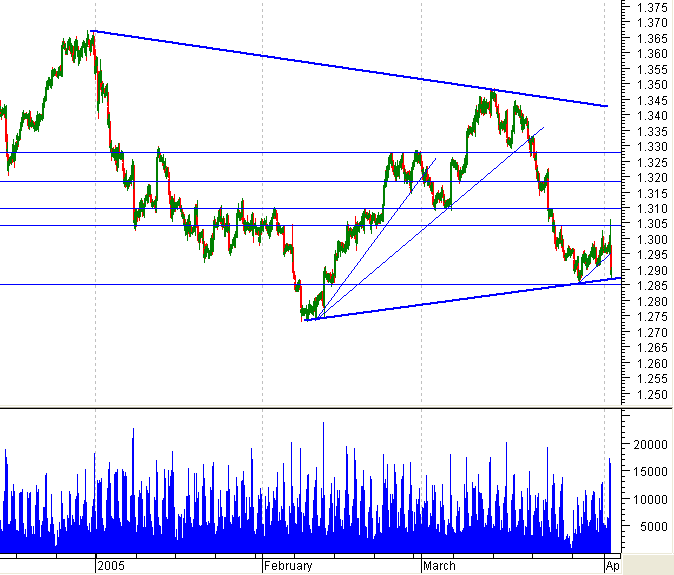The height and width of the screenshot is (575, 674).
Task: Select horizontal line just below 1.320
Action: tap(310, 182)
